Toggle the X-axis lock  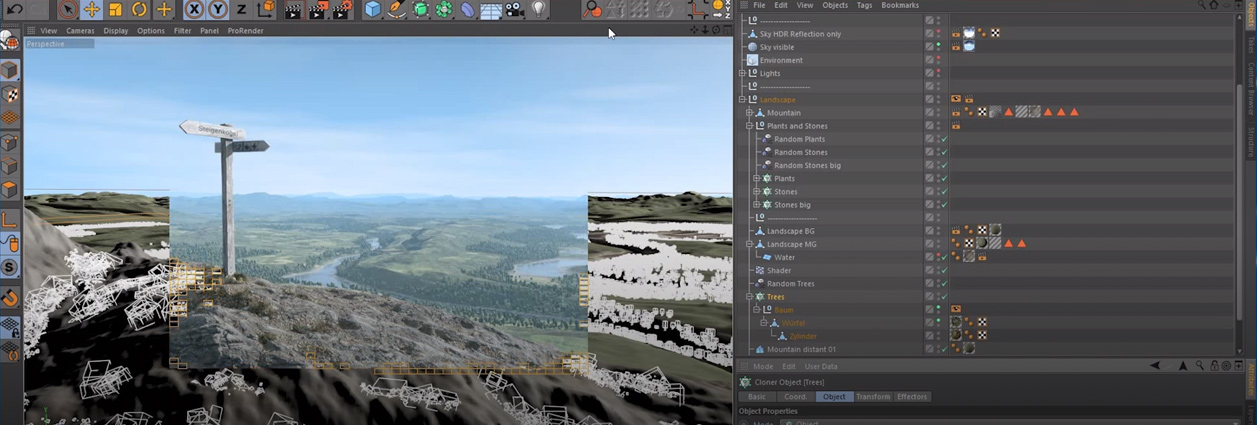(x=193, y=9)
